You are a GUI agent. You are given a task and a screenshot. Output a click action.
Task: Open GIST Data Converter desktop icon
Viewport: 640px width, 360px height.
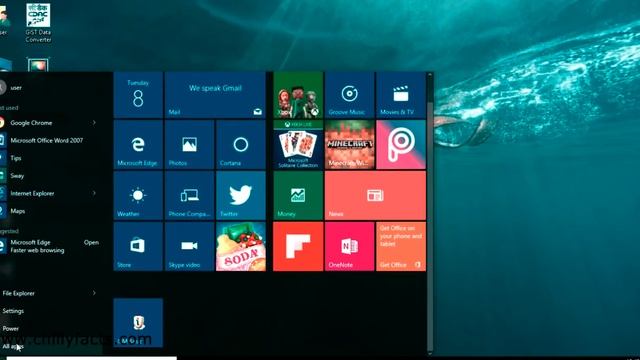pos(38,22)
